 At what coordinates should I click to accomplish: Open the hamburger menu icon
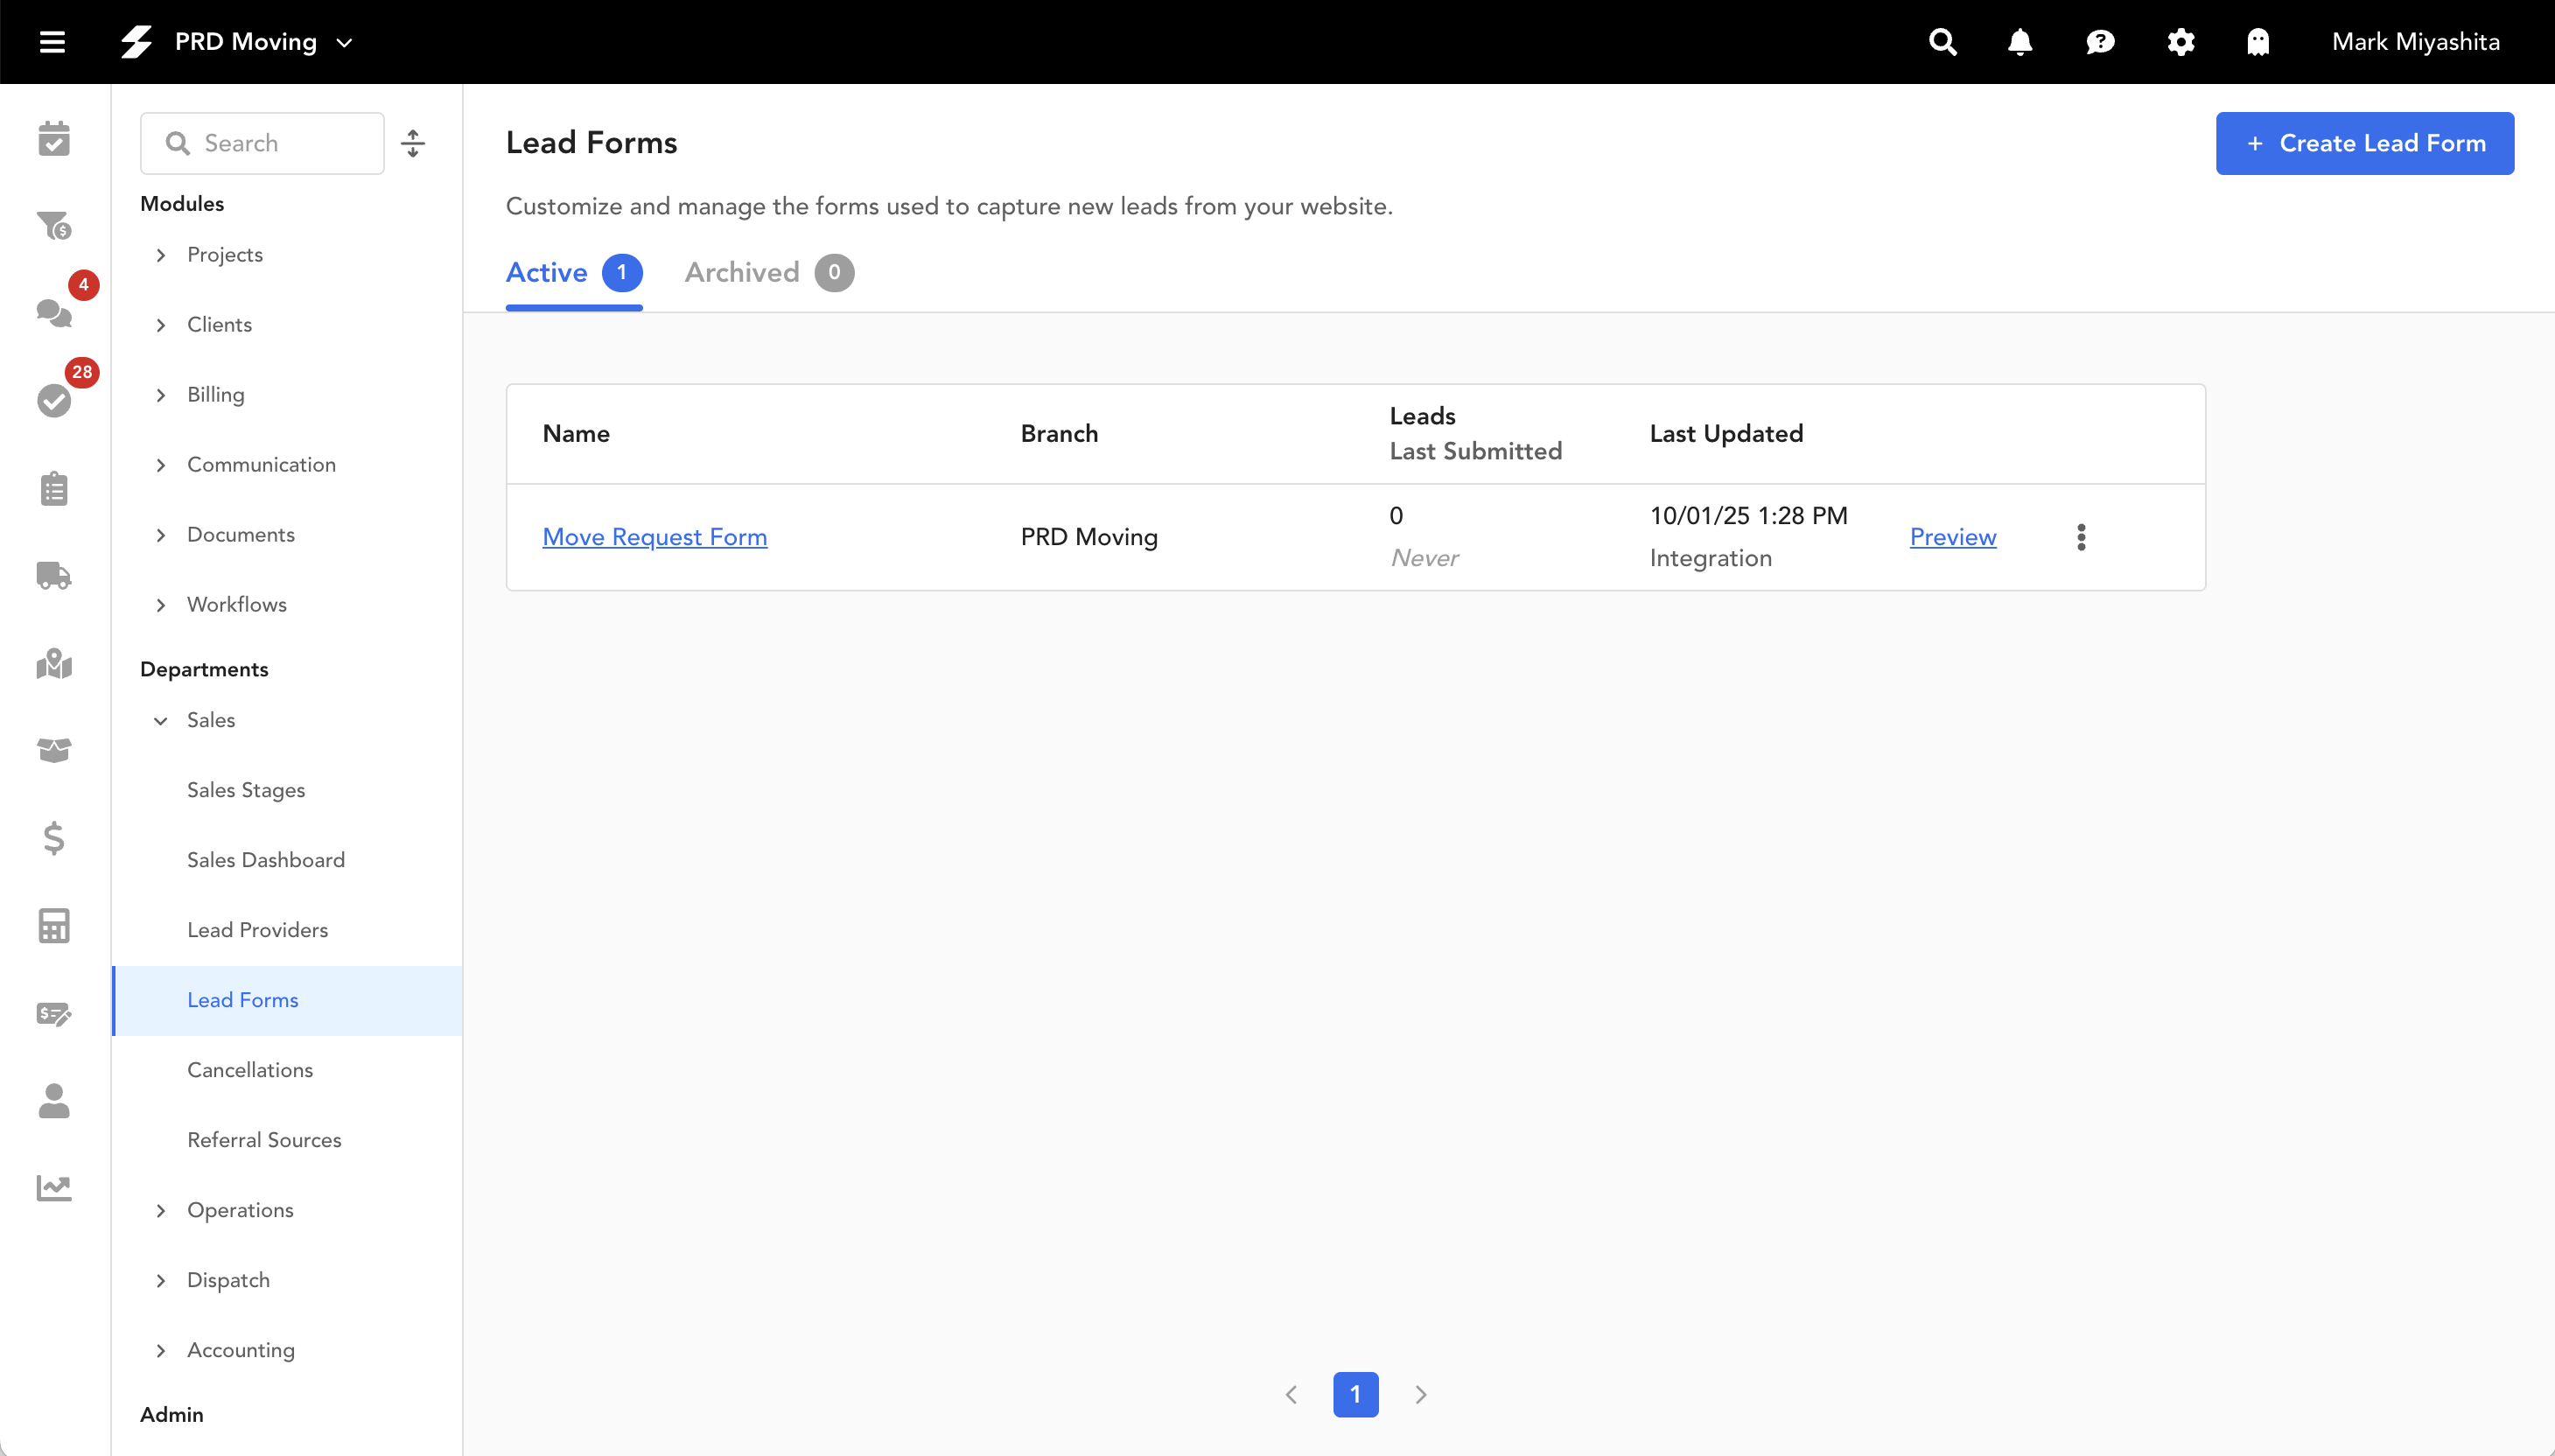click(x=52, y=42)
